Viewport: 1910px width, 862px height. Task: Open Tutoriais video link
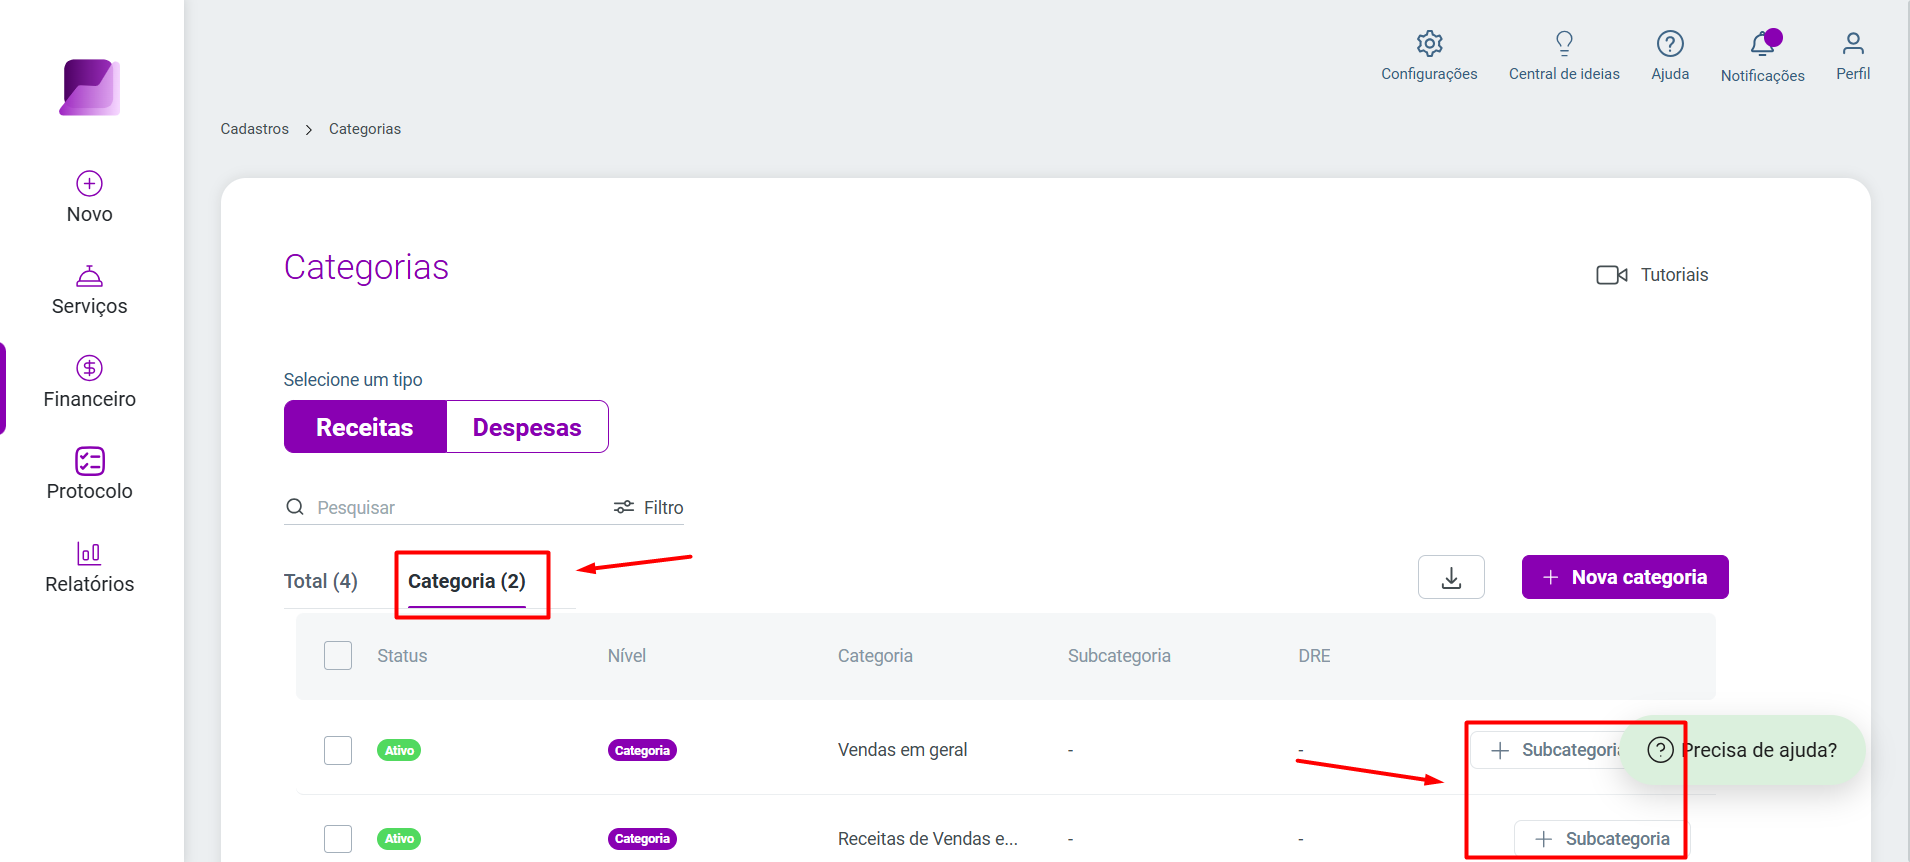1652,275
